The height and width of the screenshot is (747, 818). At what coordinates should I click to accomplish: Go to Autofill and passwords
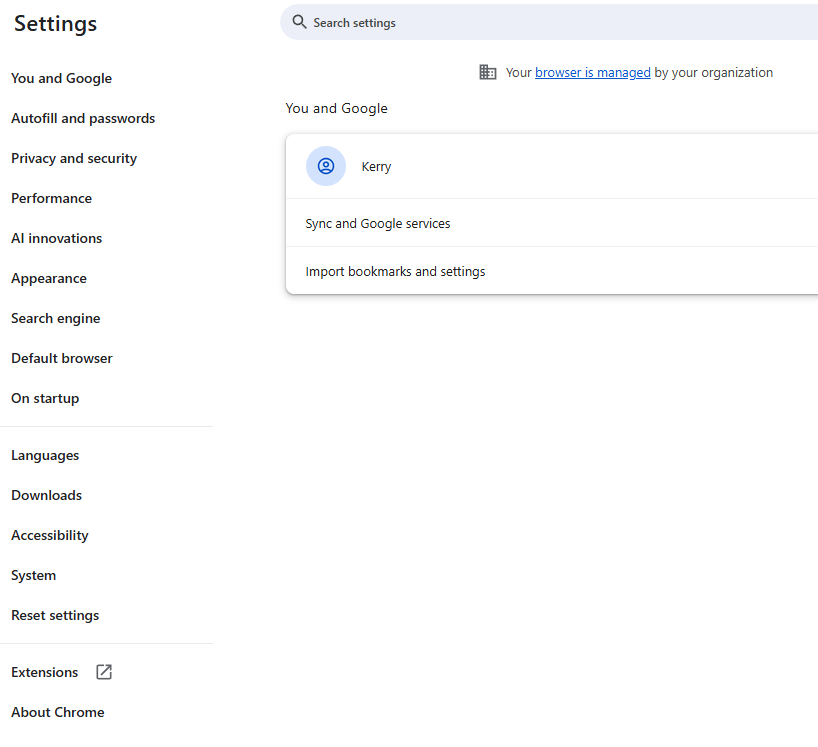[83, 118]
